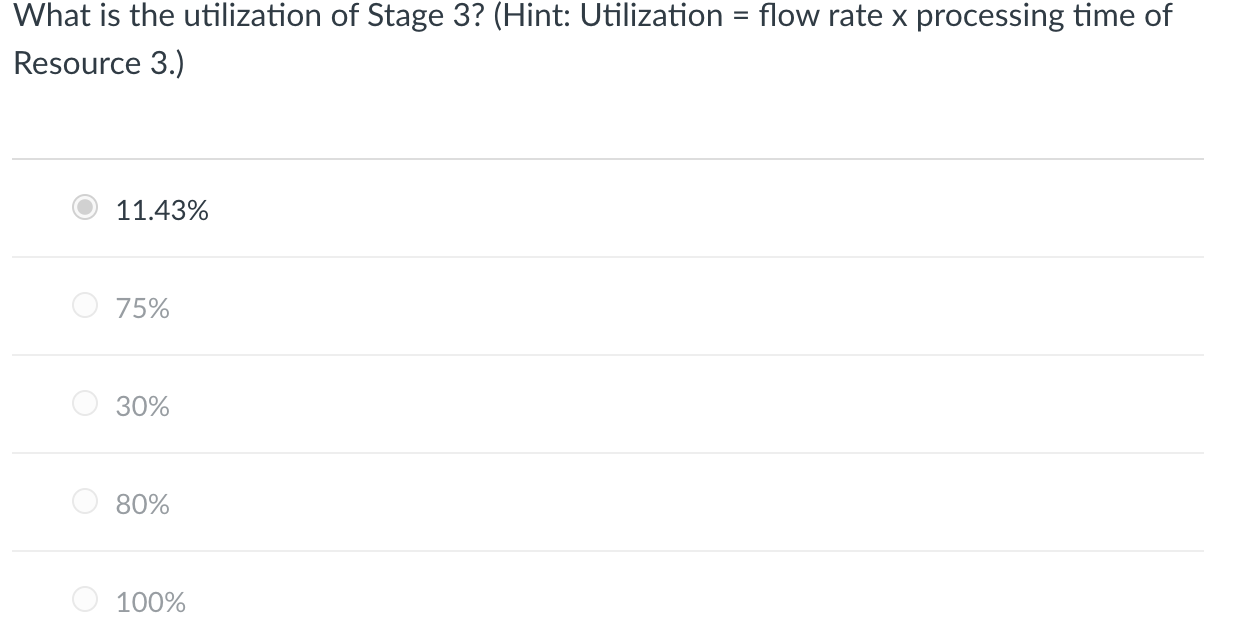
Task: Choose 100% as your answer
Action: 85,600
